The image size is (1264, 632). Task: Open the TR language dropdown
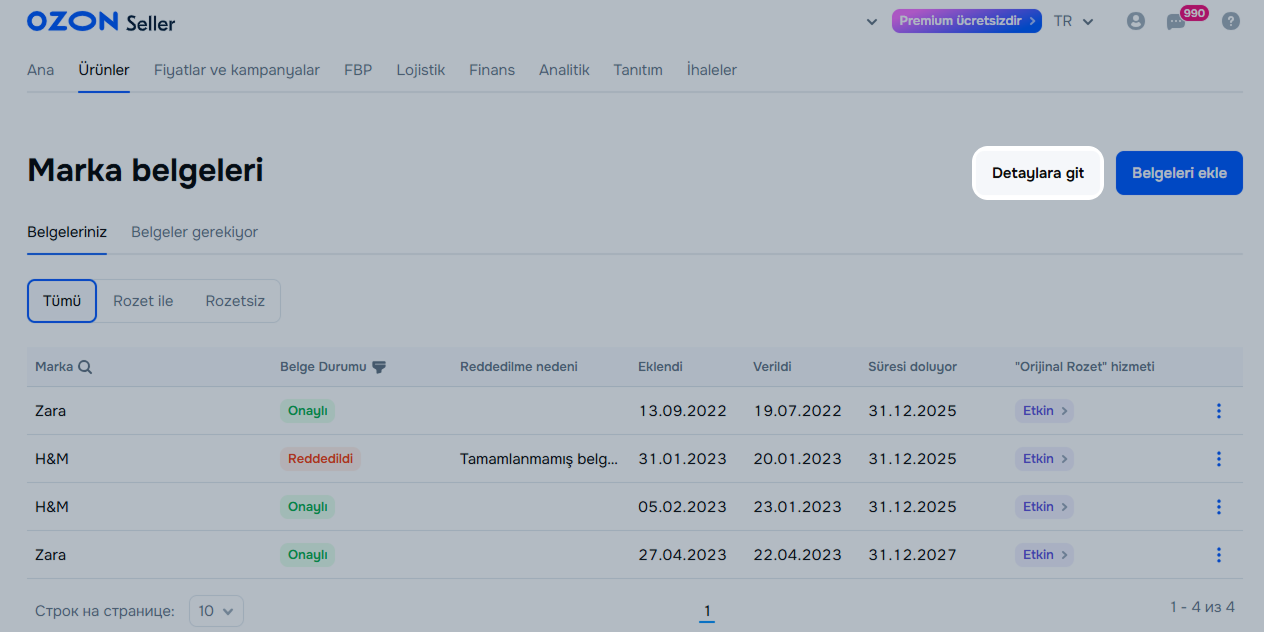tap(1074, 21)
